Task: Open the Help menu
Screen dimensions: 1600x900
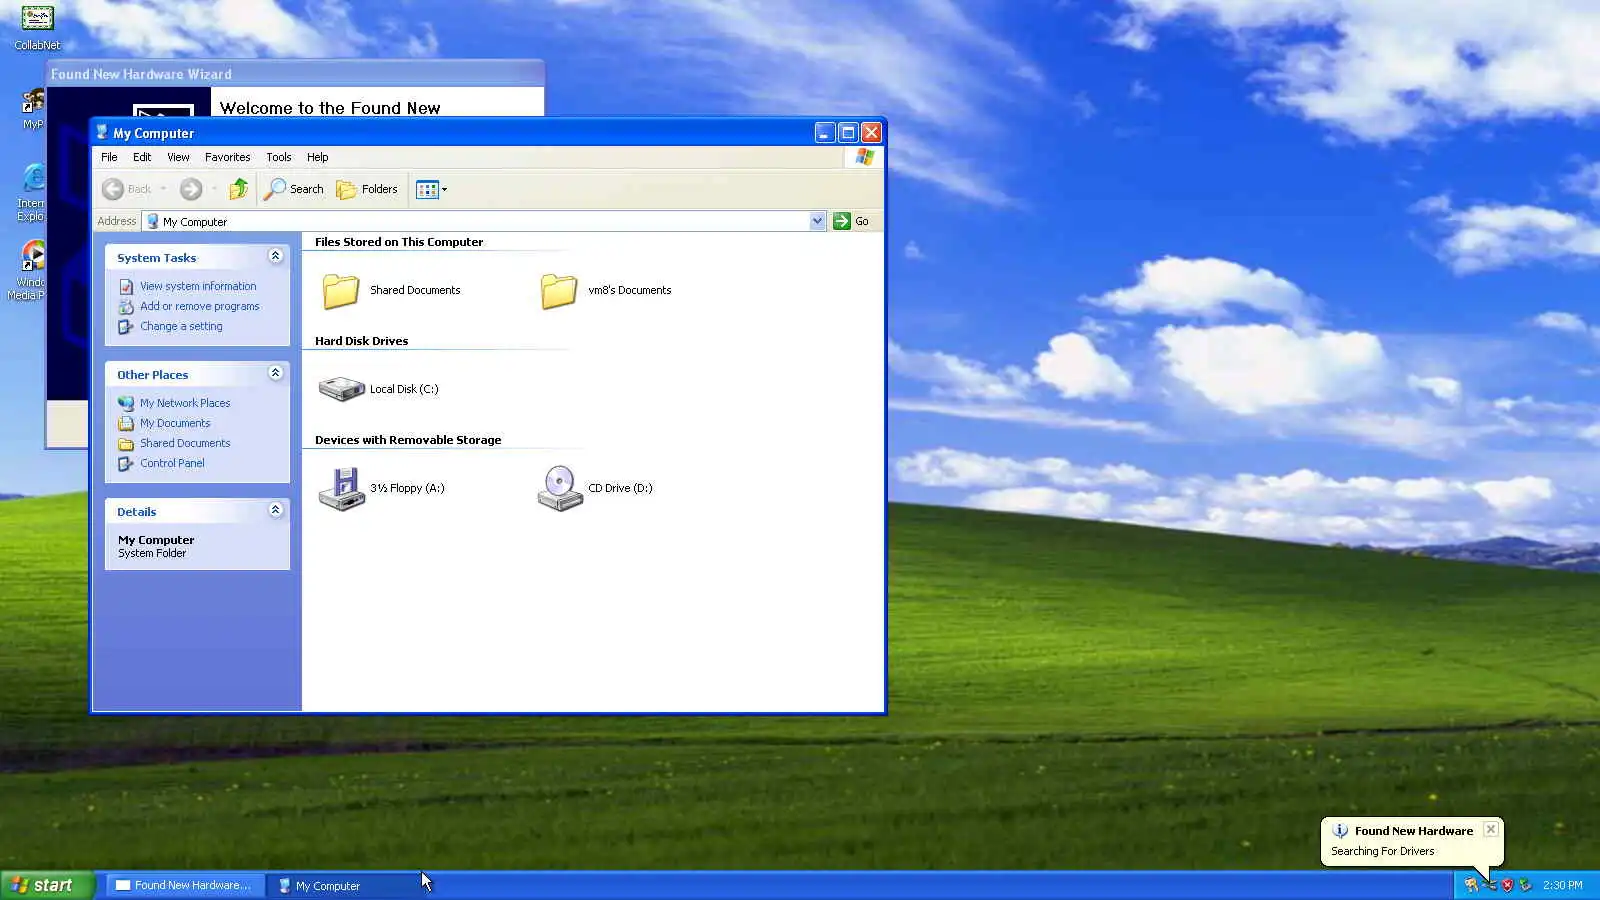Action: (317, 157)
